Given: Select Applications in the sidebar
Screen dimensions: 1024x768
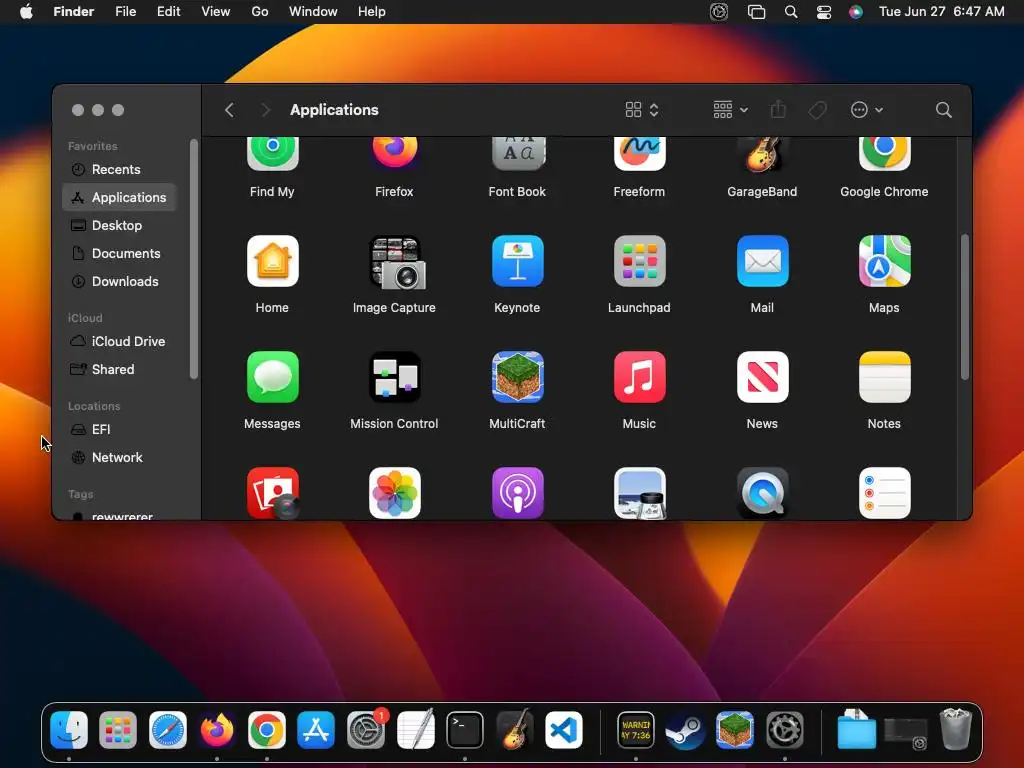Looking at the screenshot, I should [x=119, y=197].
